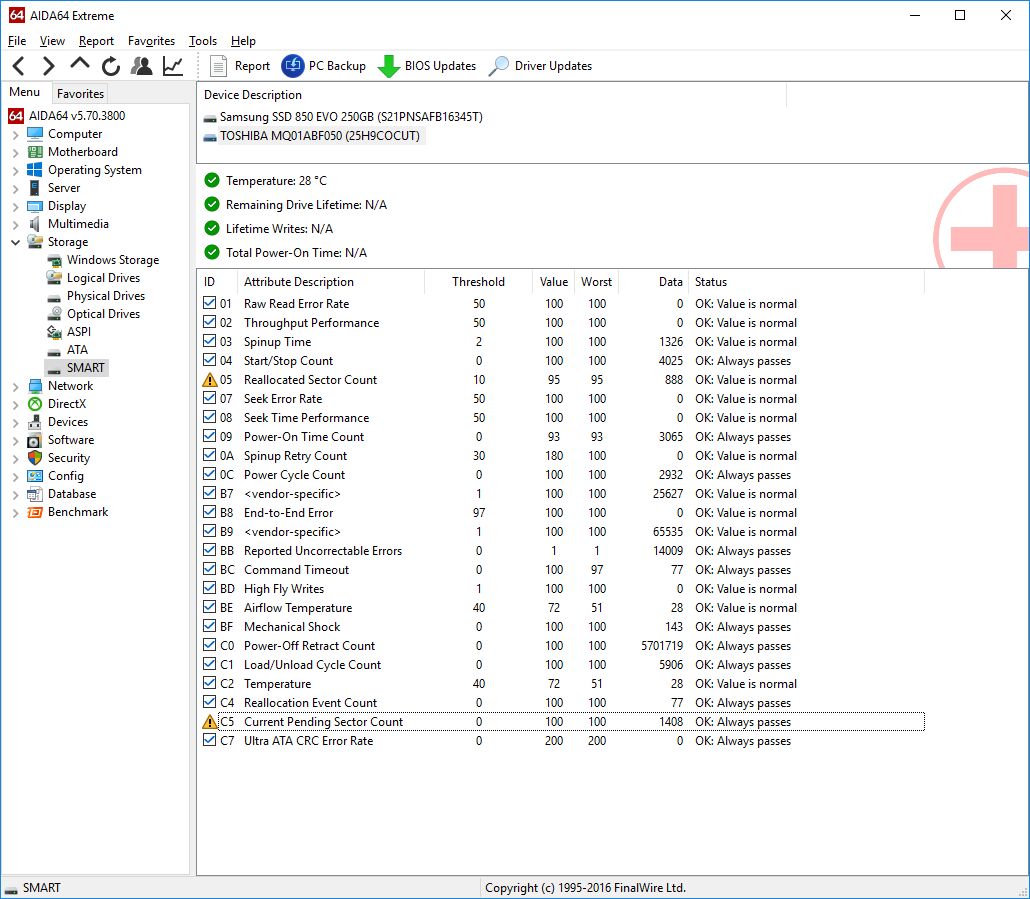Click the green BIOS Updates arrow icon
Image resolution: width=1030 pixels, height=899 pixels.
(389, 66)
